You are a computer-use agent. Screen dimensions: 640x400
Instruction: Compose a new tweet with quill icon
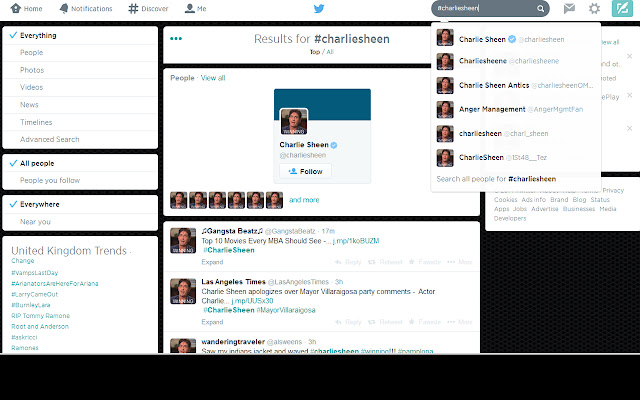(622, 8)
